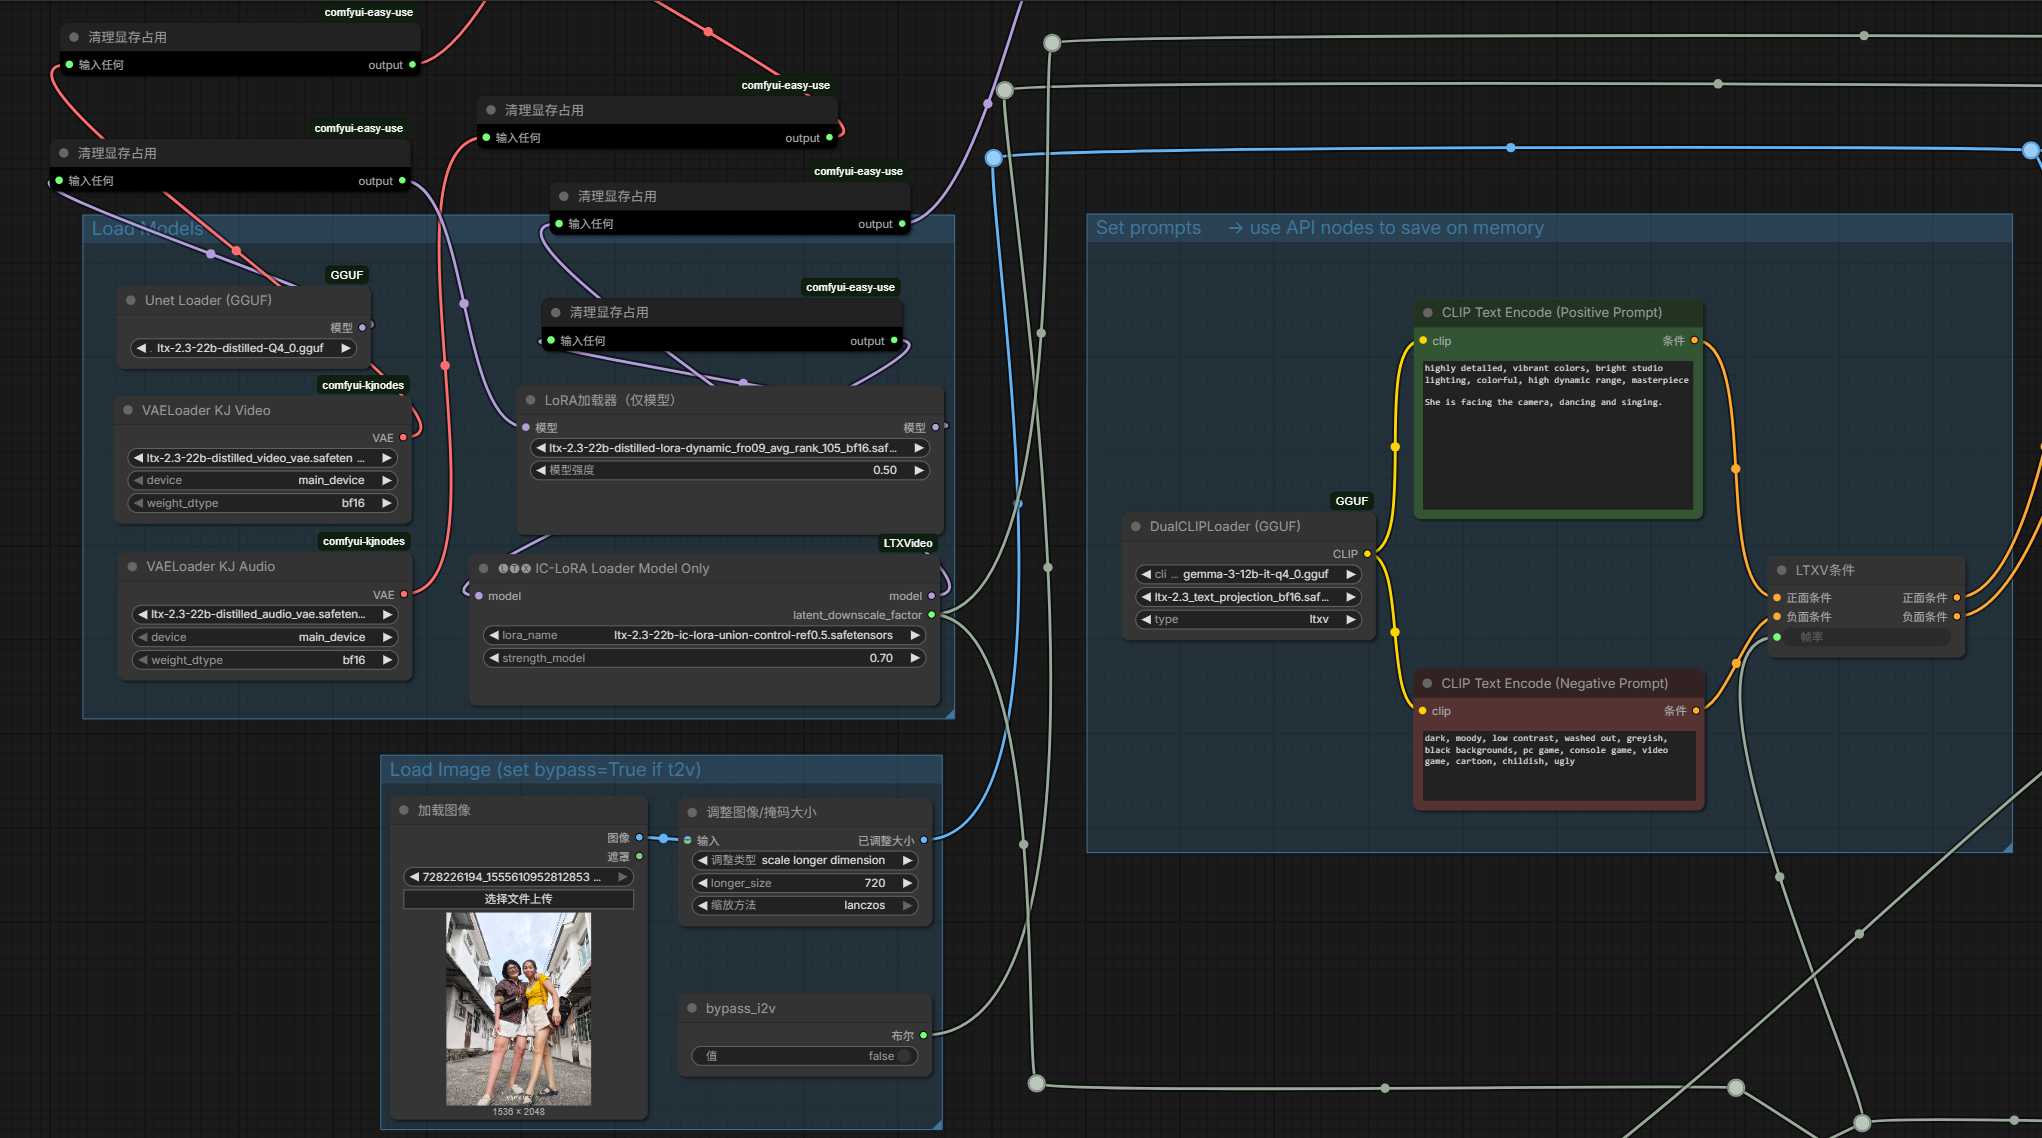Collapse the IC-LoRA Loader Model Only node via its title dot
Viewport: 2042px width, 1138px height.
[x=484, y=568]
